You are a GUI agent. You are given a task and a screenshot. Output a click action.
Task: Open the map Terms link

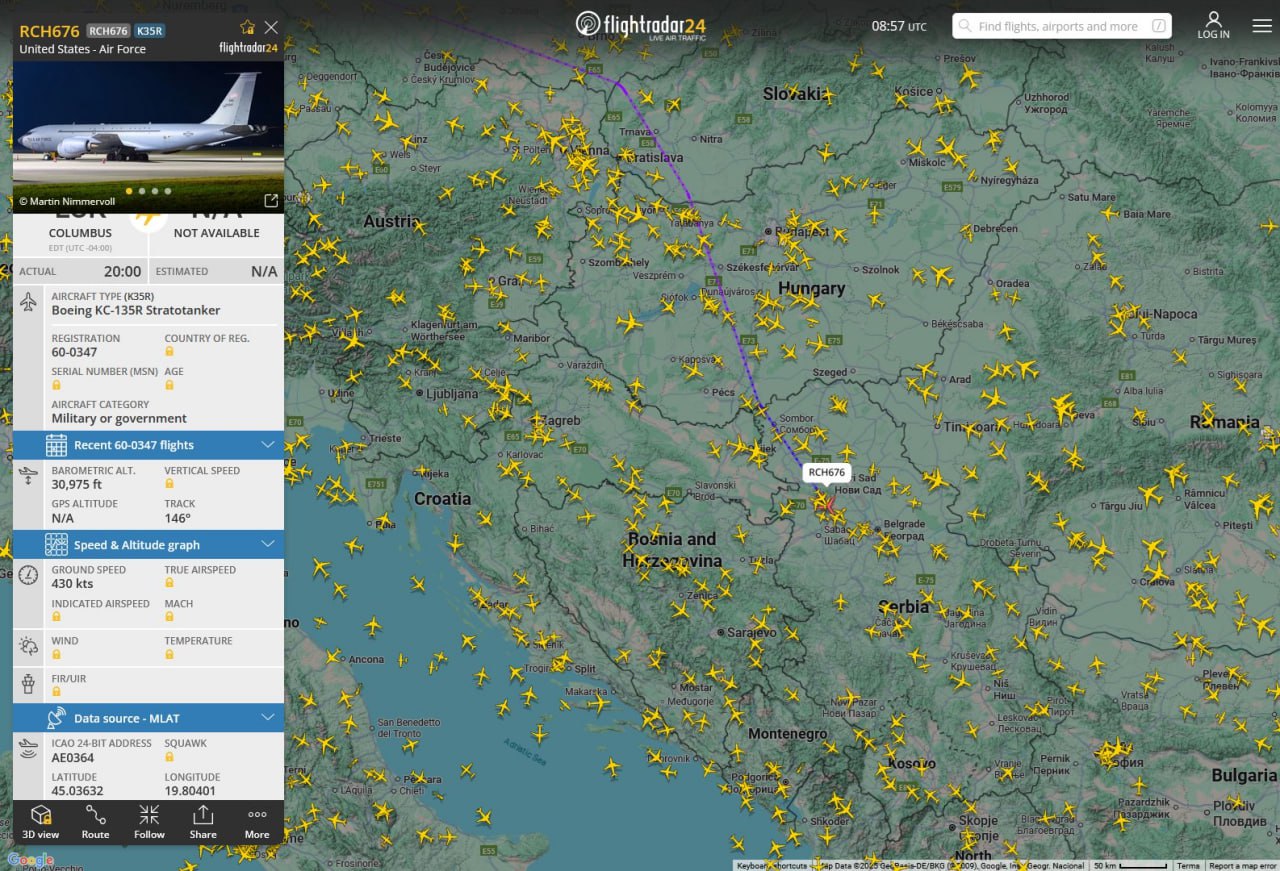coord(1188,865)
